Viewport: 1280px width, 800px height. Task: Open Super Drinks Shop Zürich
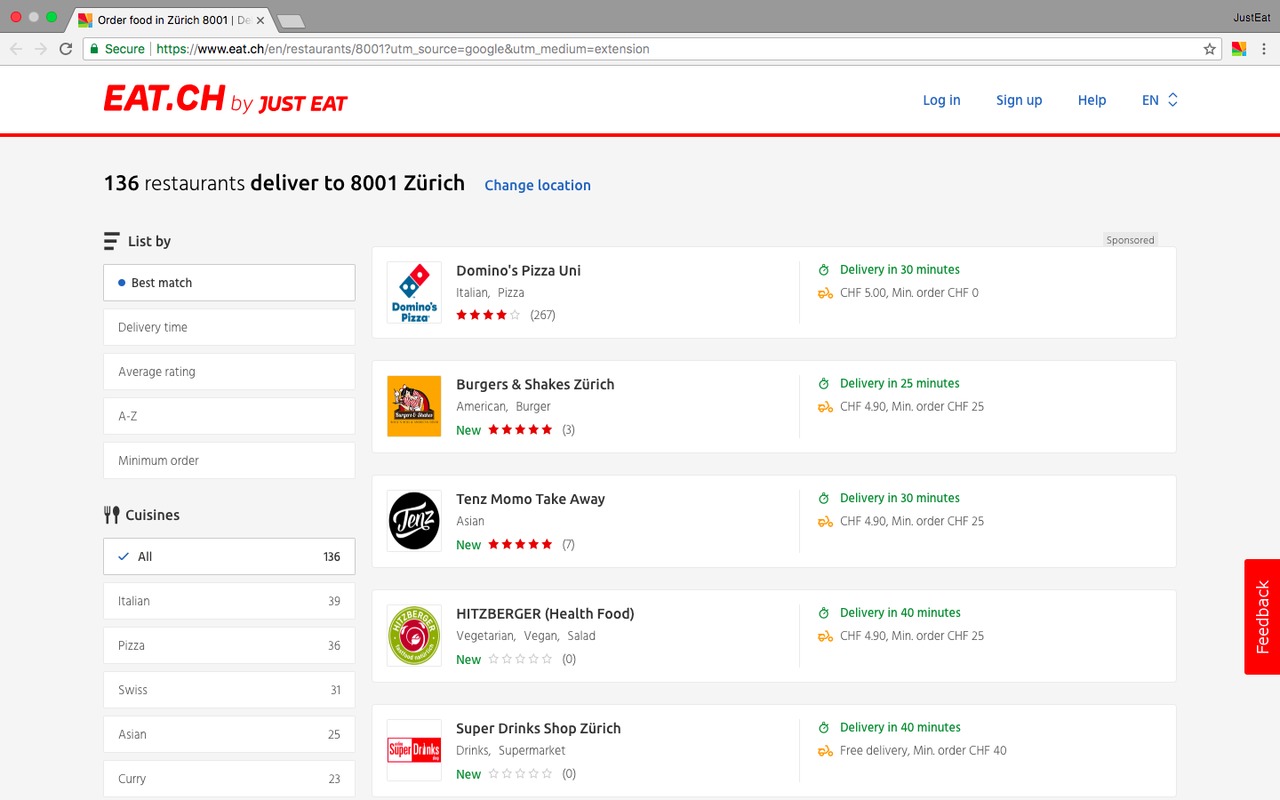tap(538, 728)
